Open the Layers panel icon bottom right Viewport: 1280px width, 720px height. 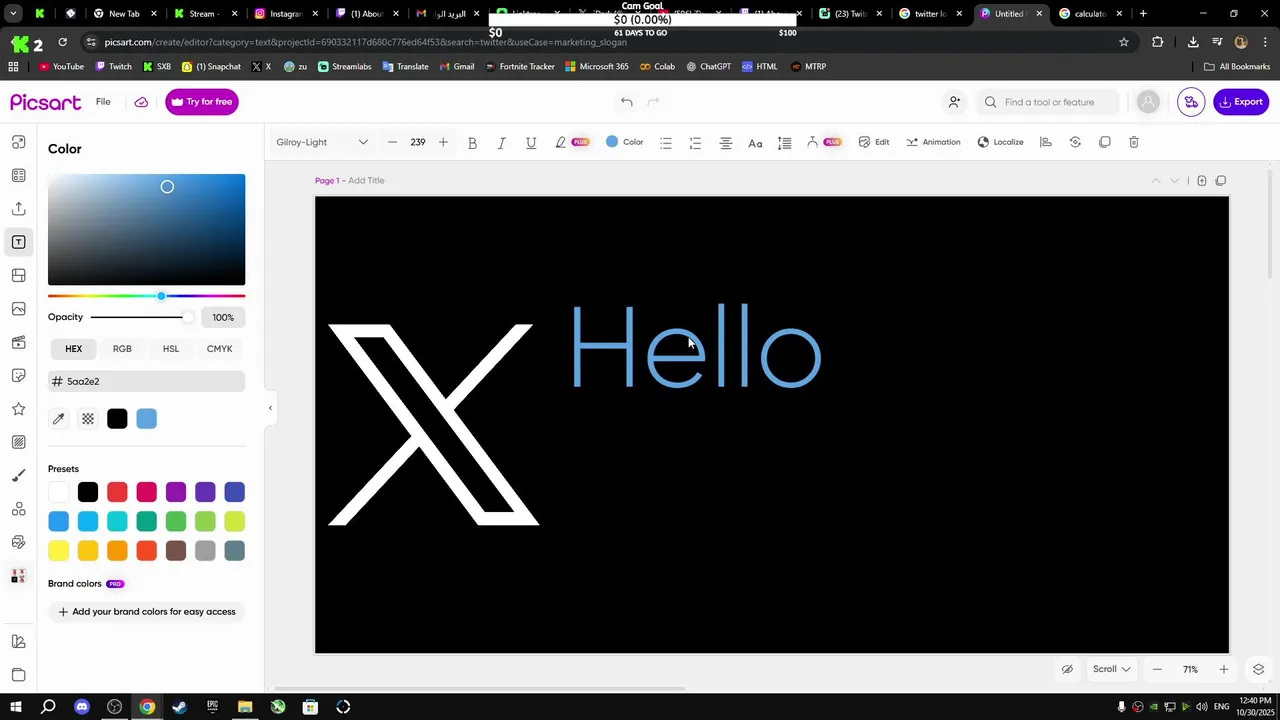(x=1258, y=669)
